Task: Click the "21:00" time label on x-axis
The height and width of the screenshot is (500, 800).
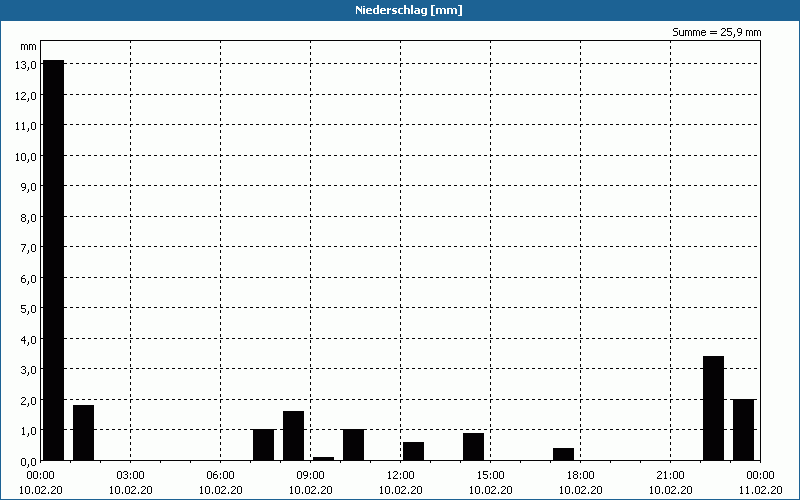Action: pos(670,476)
